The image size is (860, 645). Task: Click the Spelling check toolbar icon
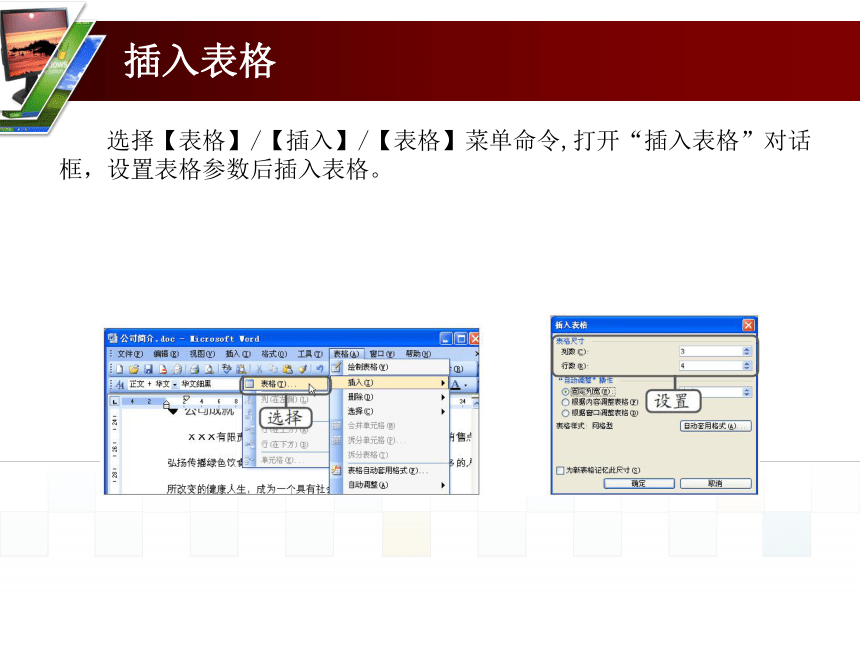point(227,369)
